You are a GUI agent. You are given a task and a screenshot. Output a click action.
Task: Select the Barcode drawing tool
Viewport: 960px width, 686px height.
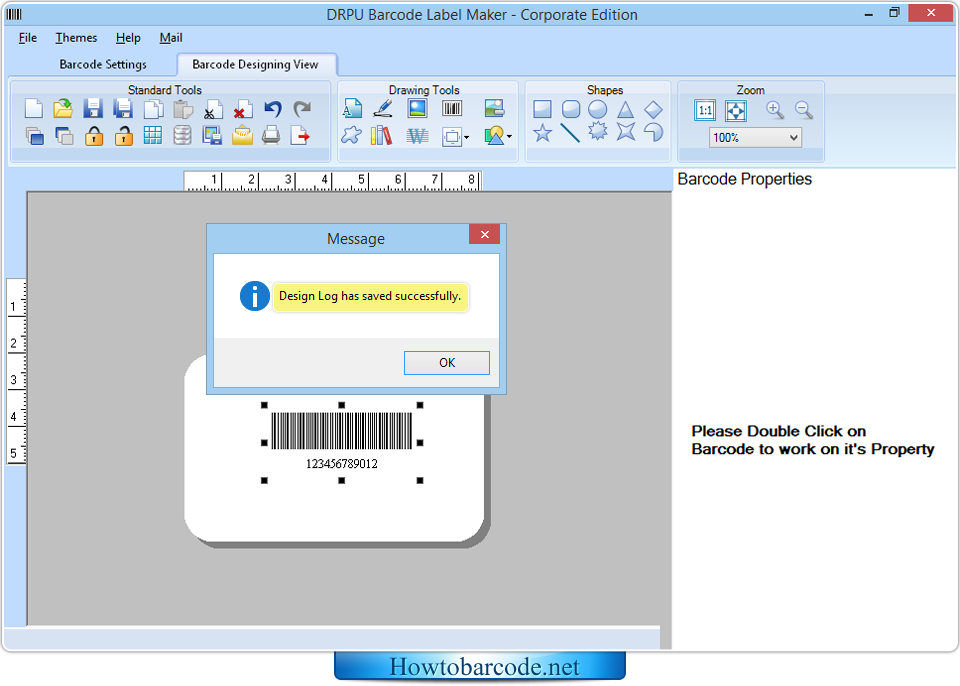coord(452,108)
